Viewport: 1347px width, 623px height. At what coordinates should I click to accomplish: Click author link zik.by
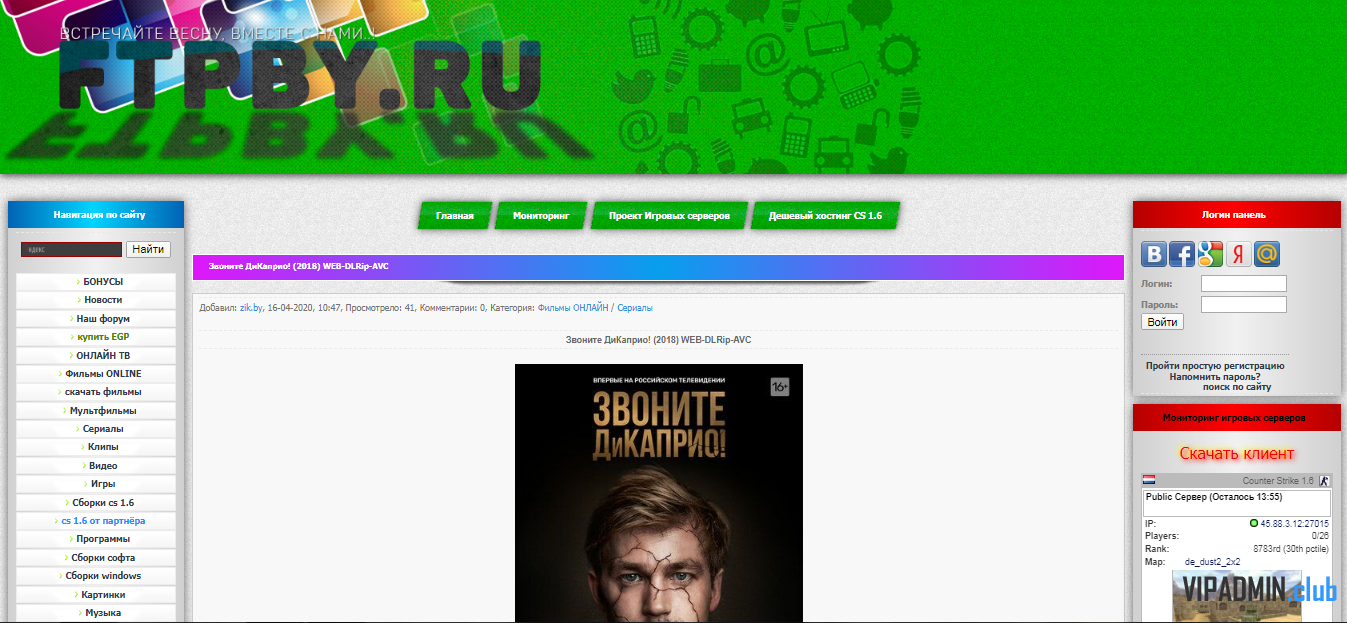[x=251, y=308]
